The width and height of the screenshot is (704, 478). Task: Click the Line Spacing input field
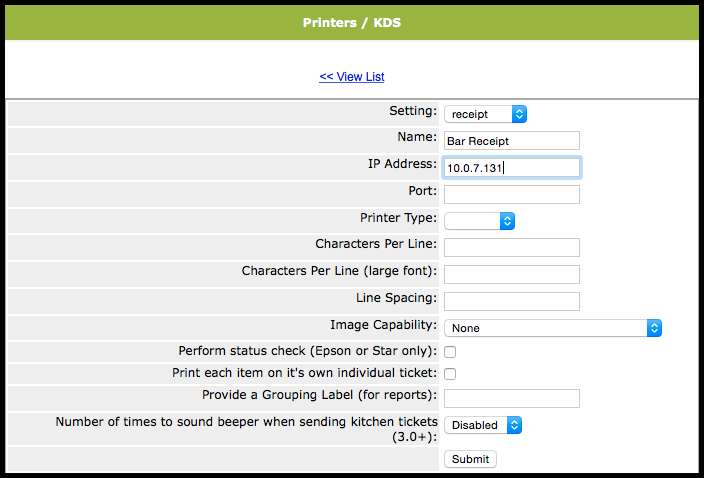click(x=511, y=301)
